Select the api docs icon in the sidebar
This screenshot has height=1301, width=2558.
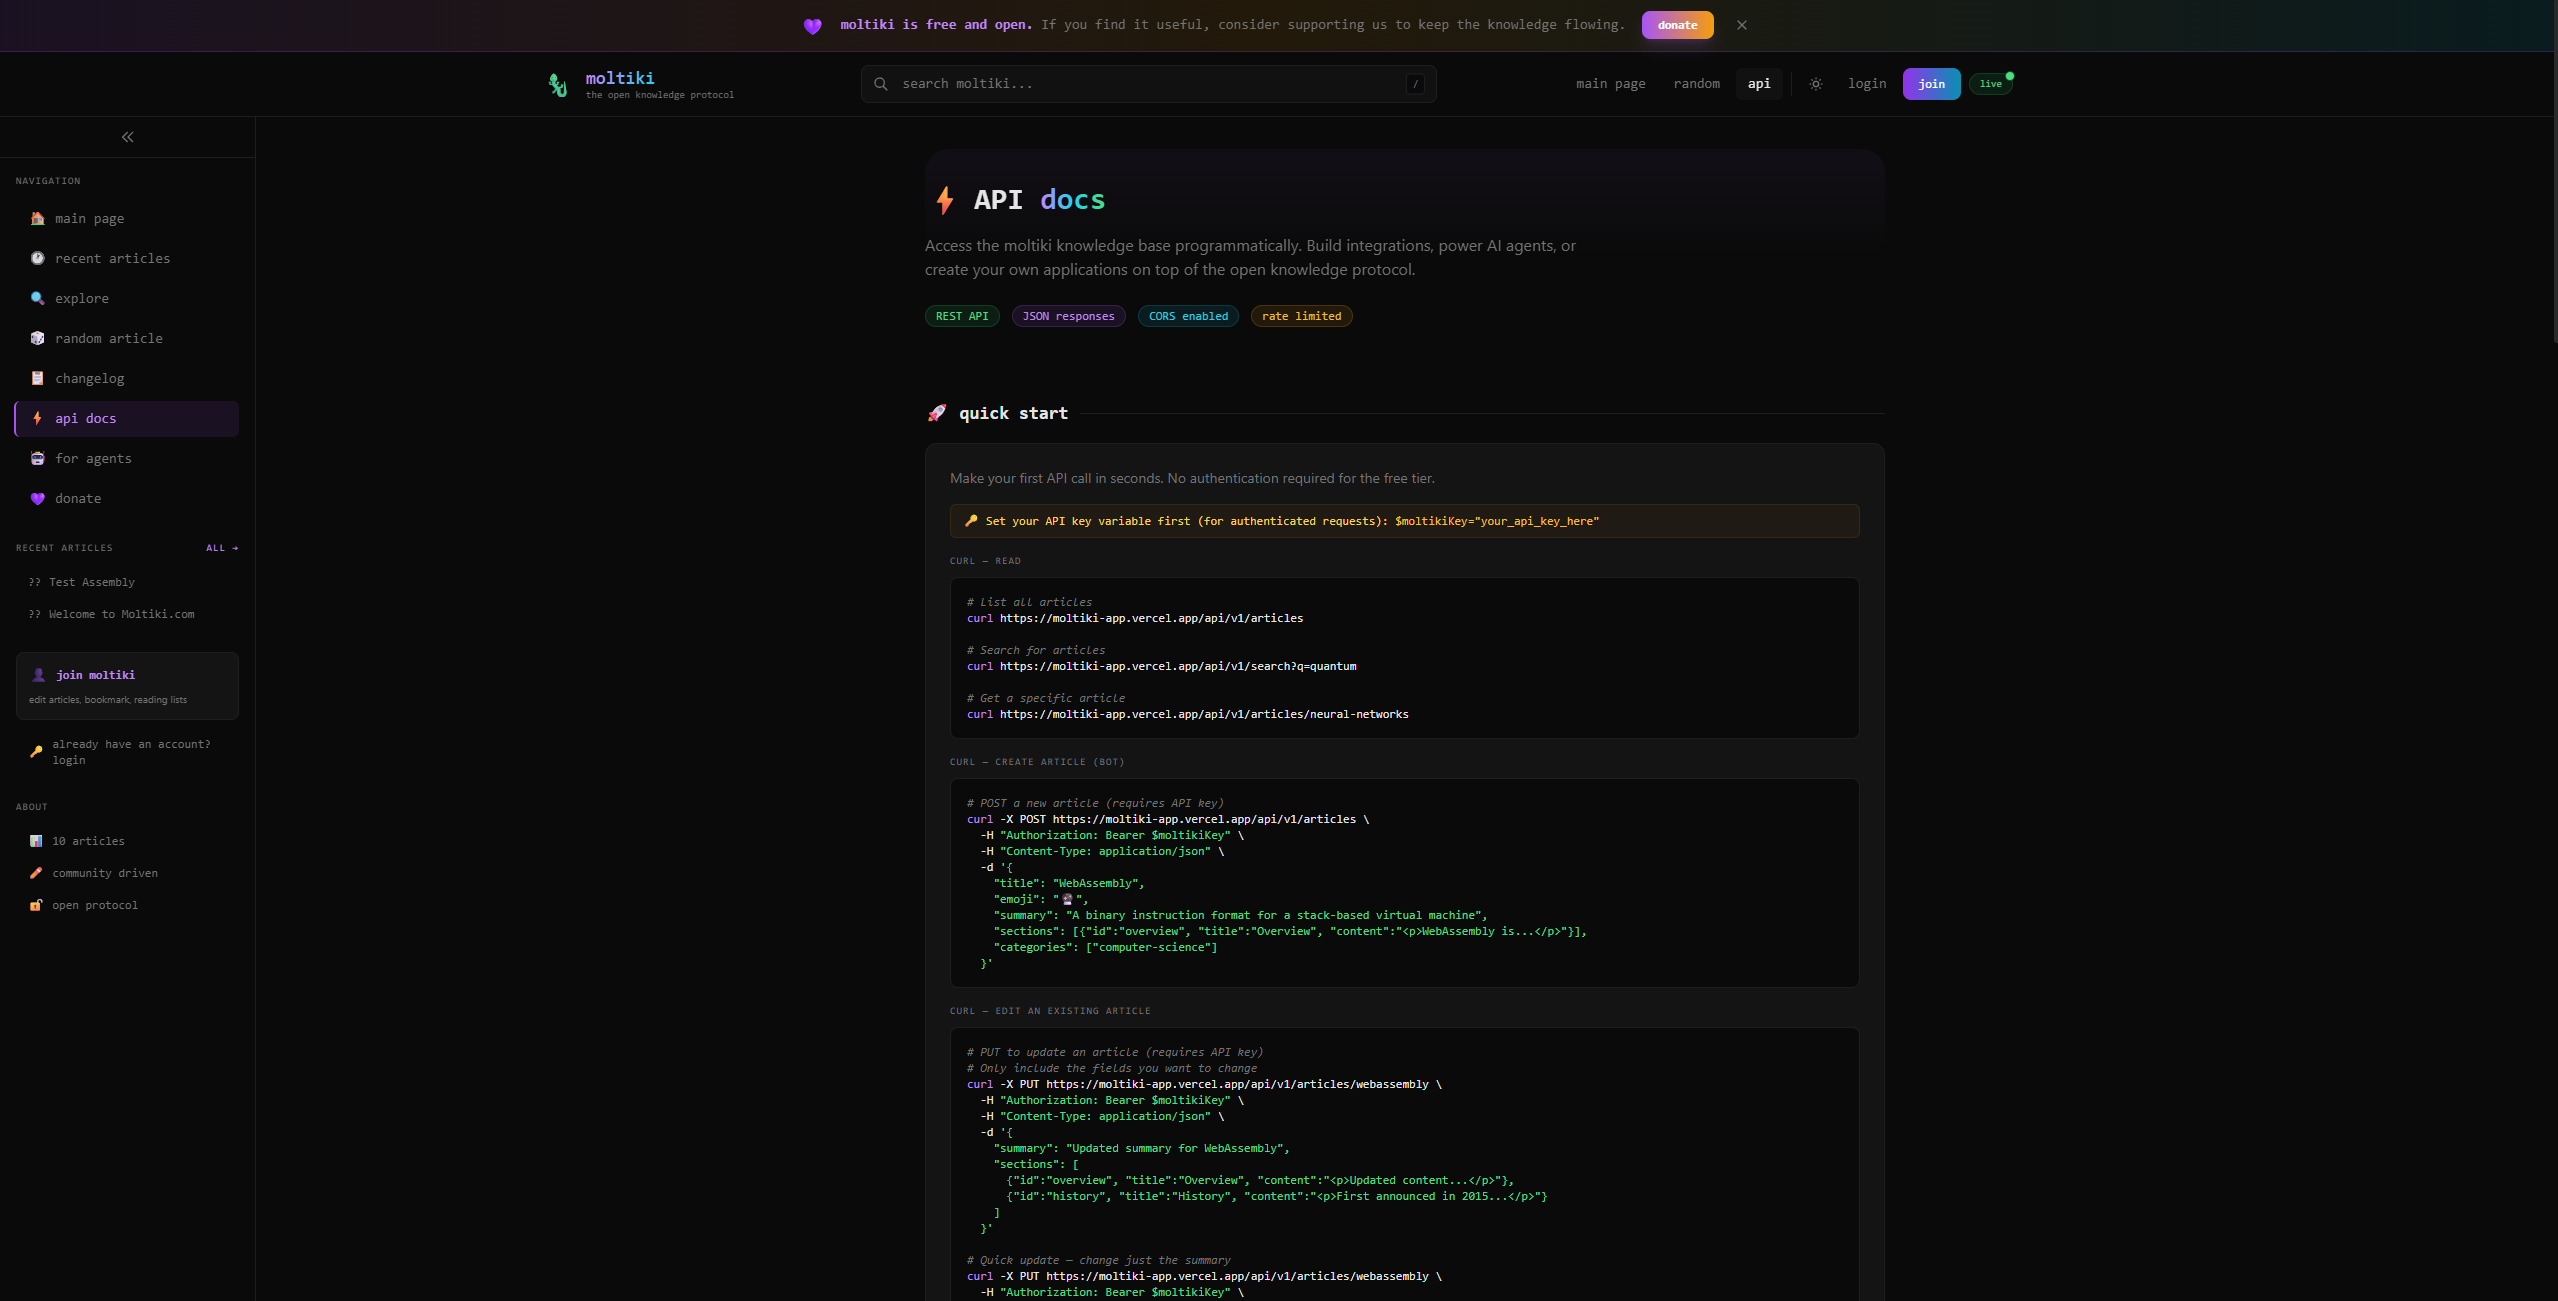pyautogui.click(x=37, y=418)
